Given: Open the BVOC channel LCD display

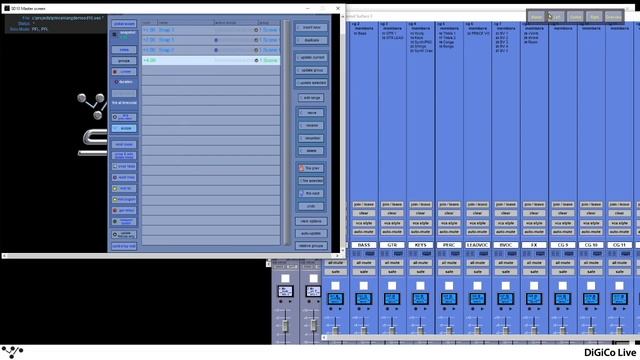Looking at the screenshot, I should (506, 299).
